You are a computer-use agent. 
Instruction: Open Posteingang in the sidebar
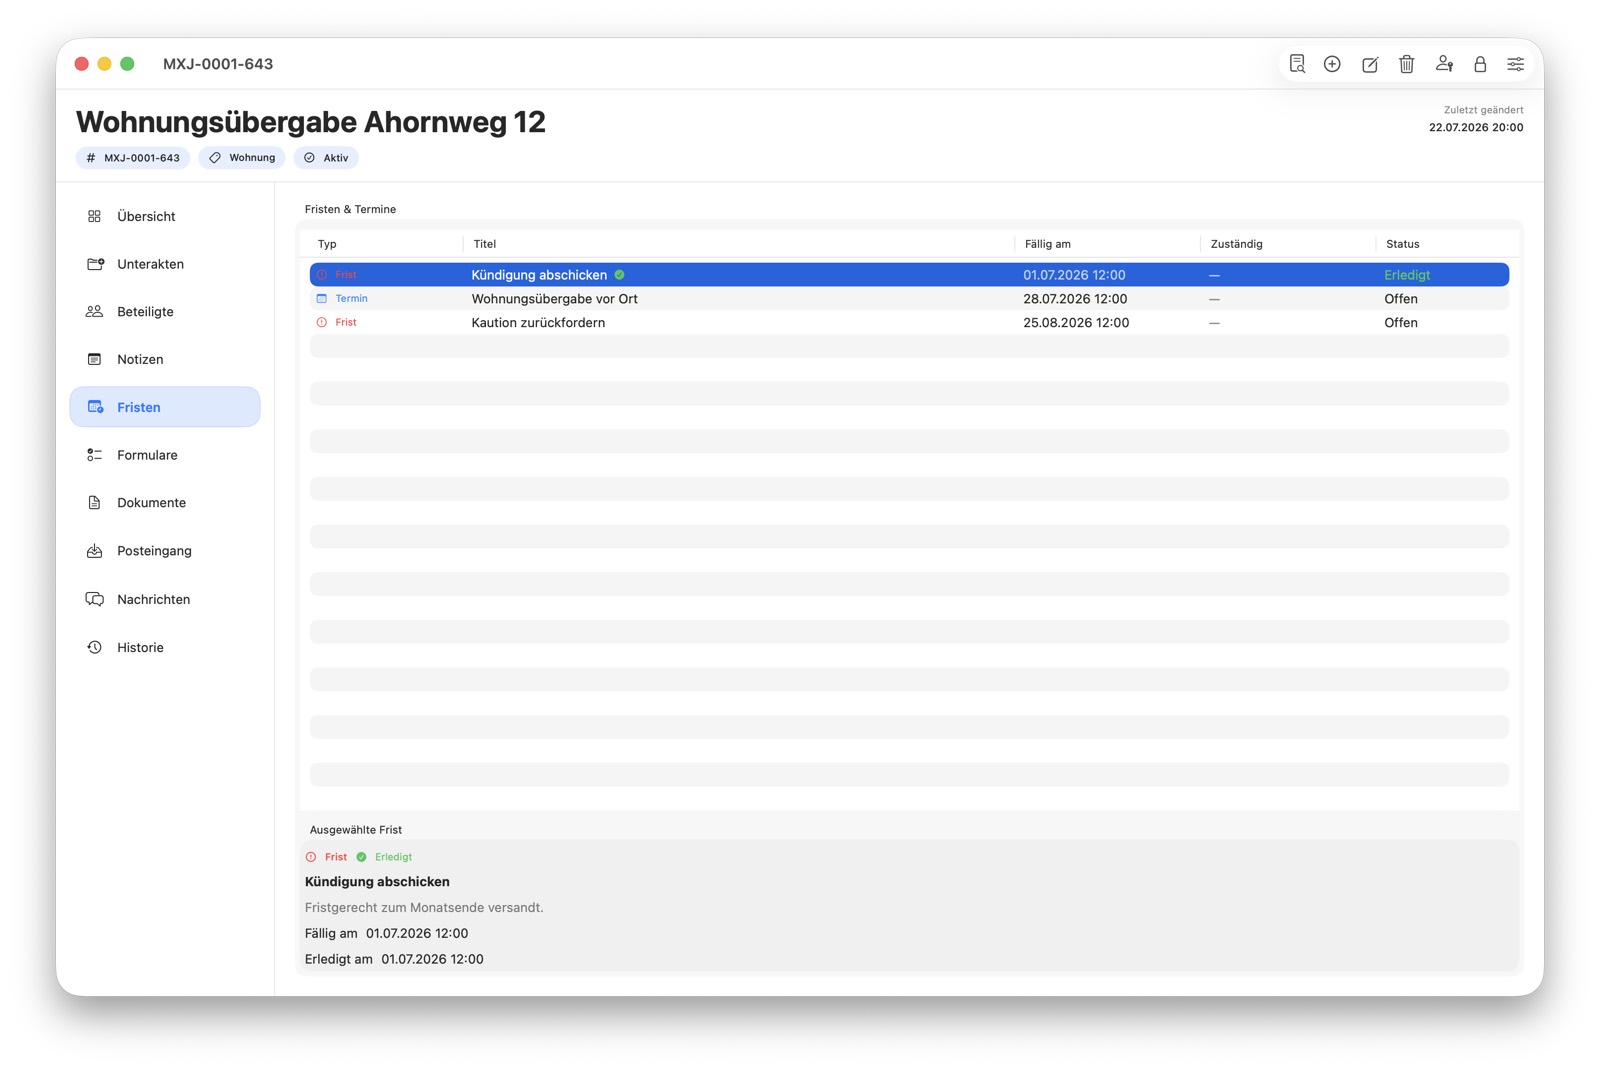[165, 551]
